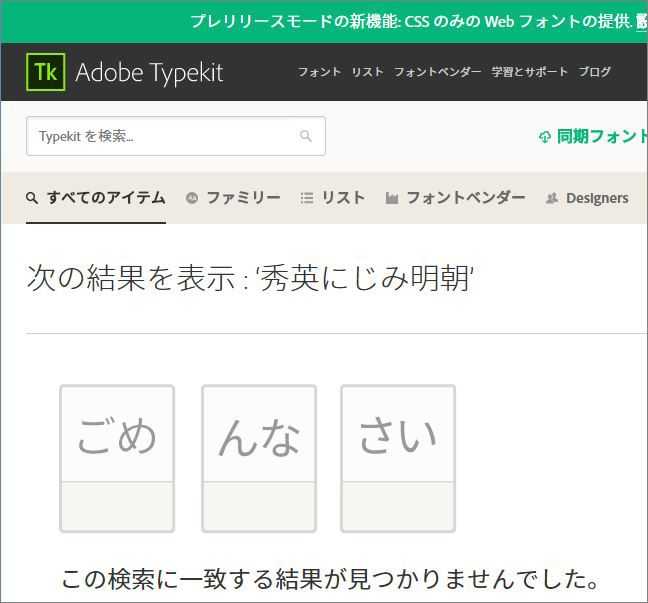Click the cloud sync icon beside 同期フォント
Image resolution: width=648 pixels, height=603 pixels.
[x=545, y=137]
